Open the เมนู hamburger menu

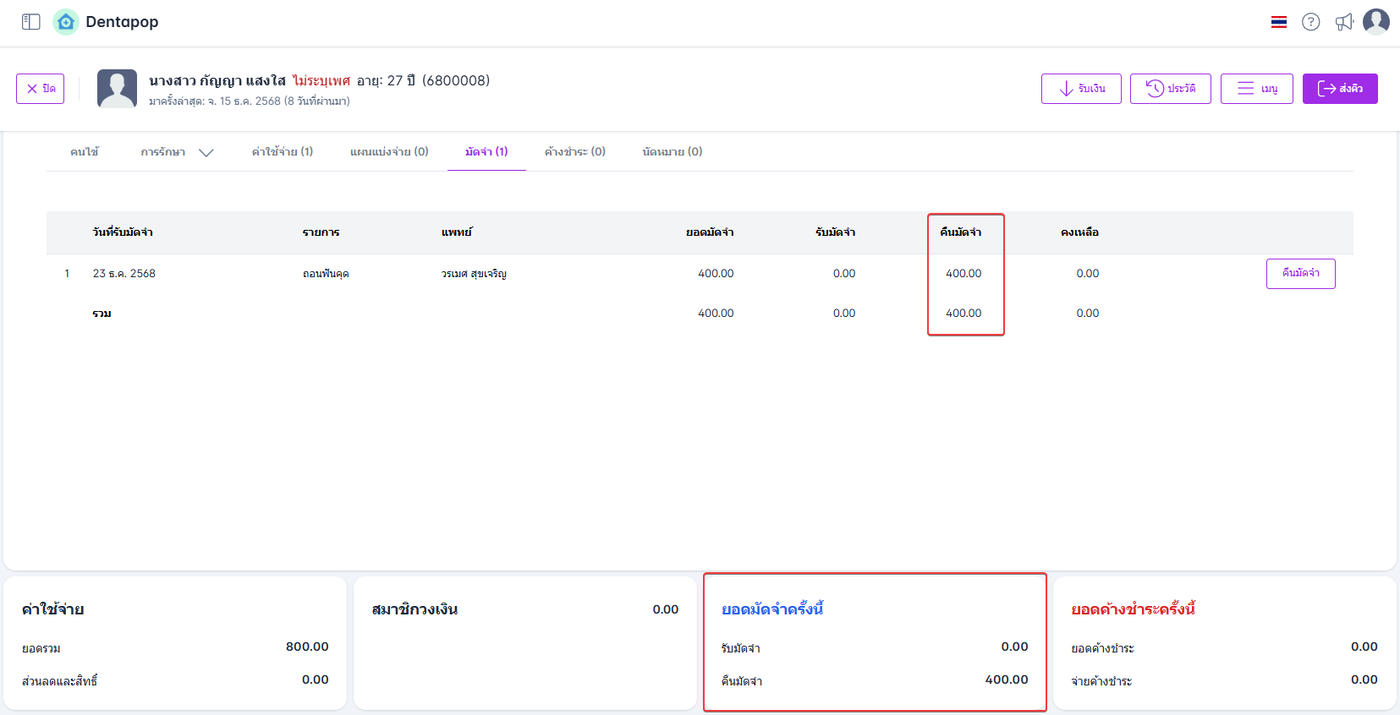(x=1257, y=89)
